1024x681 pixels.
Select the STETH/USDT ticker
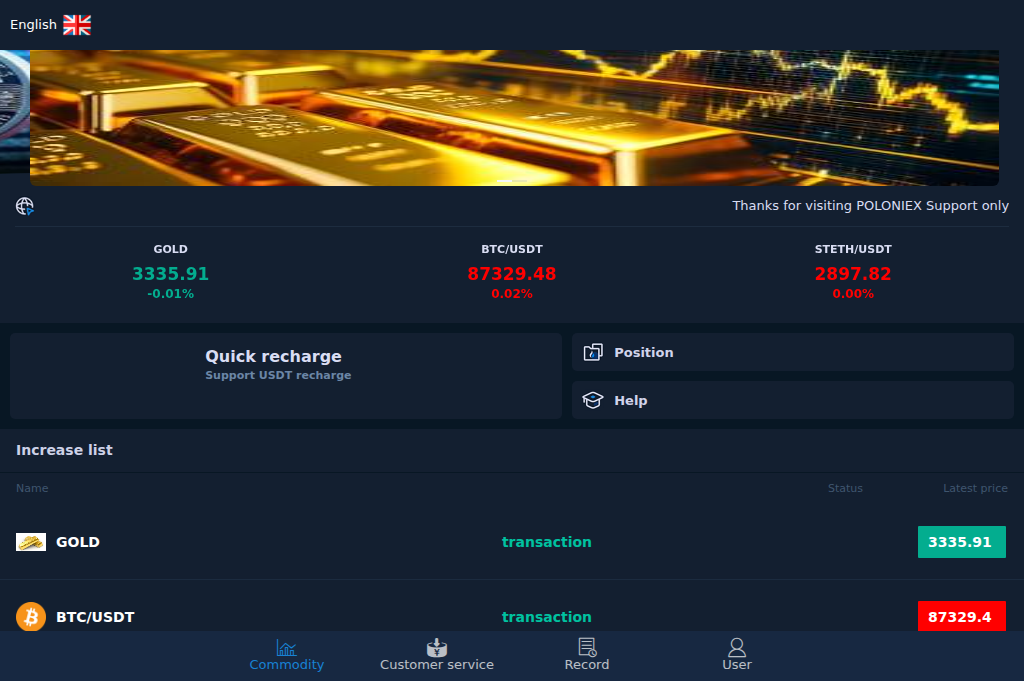pyautogui.click(x=852, y=272)
